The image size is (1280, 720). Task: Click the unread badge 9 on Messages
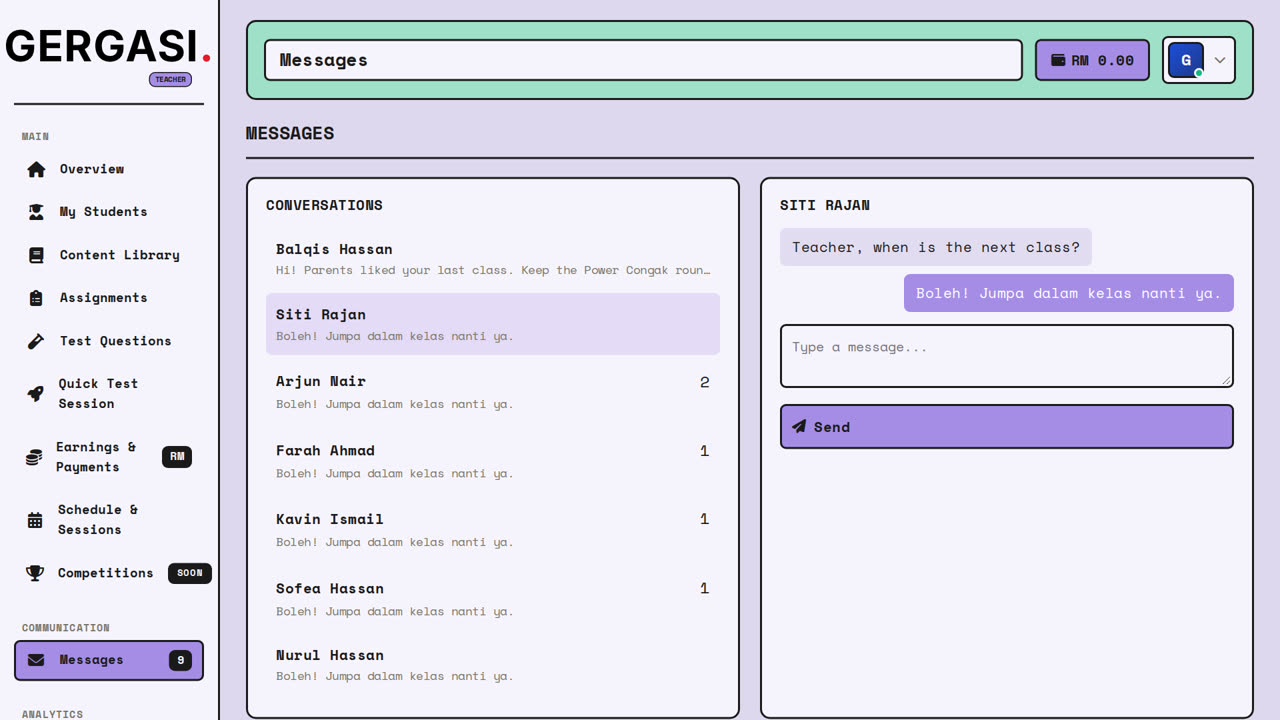point(180,660)
